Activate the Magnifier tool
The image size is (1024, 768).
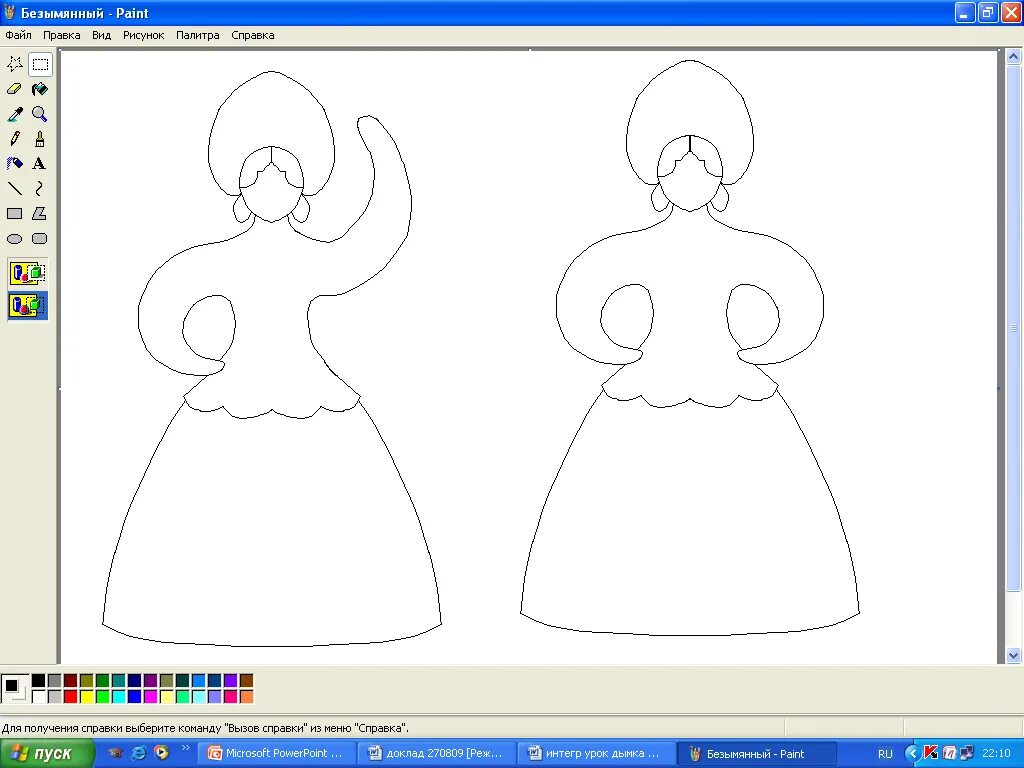(x=40, y=114)
